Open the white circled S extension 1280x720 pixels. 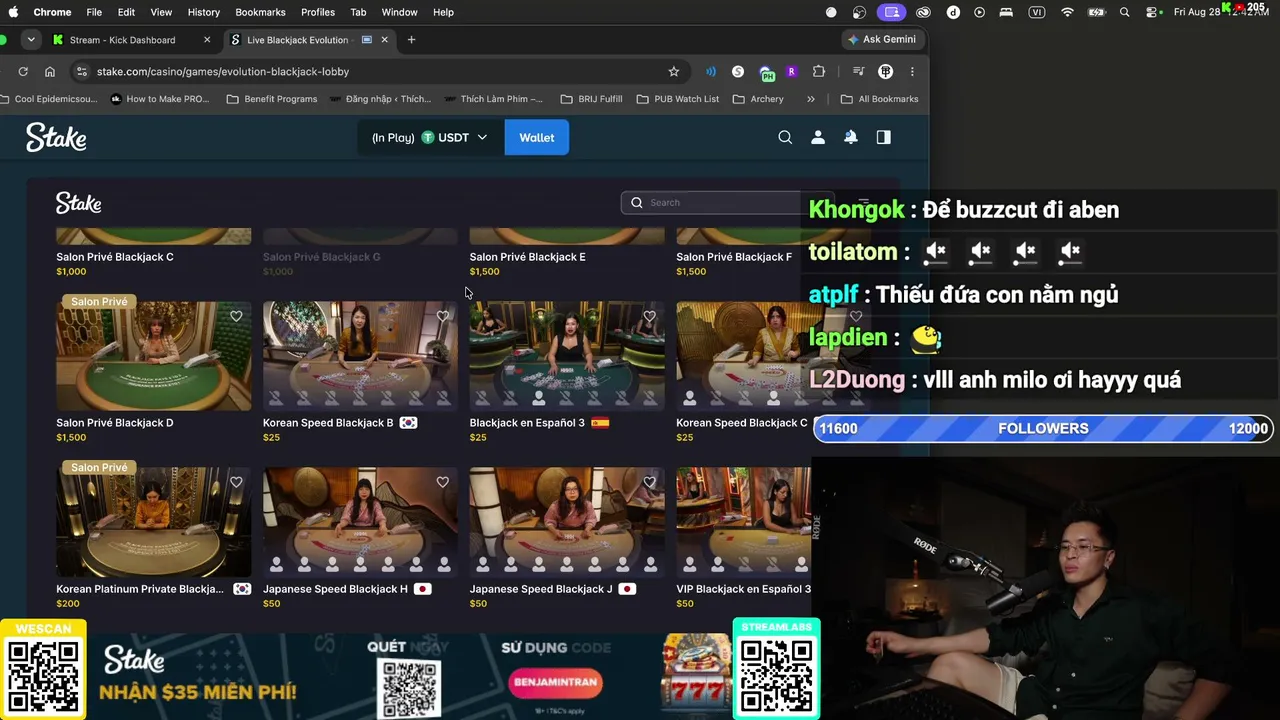(x=738, y=72)
